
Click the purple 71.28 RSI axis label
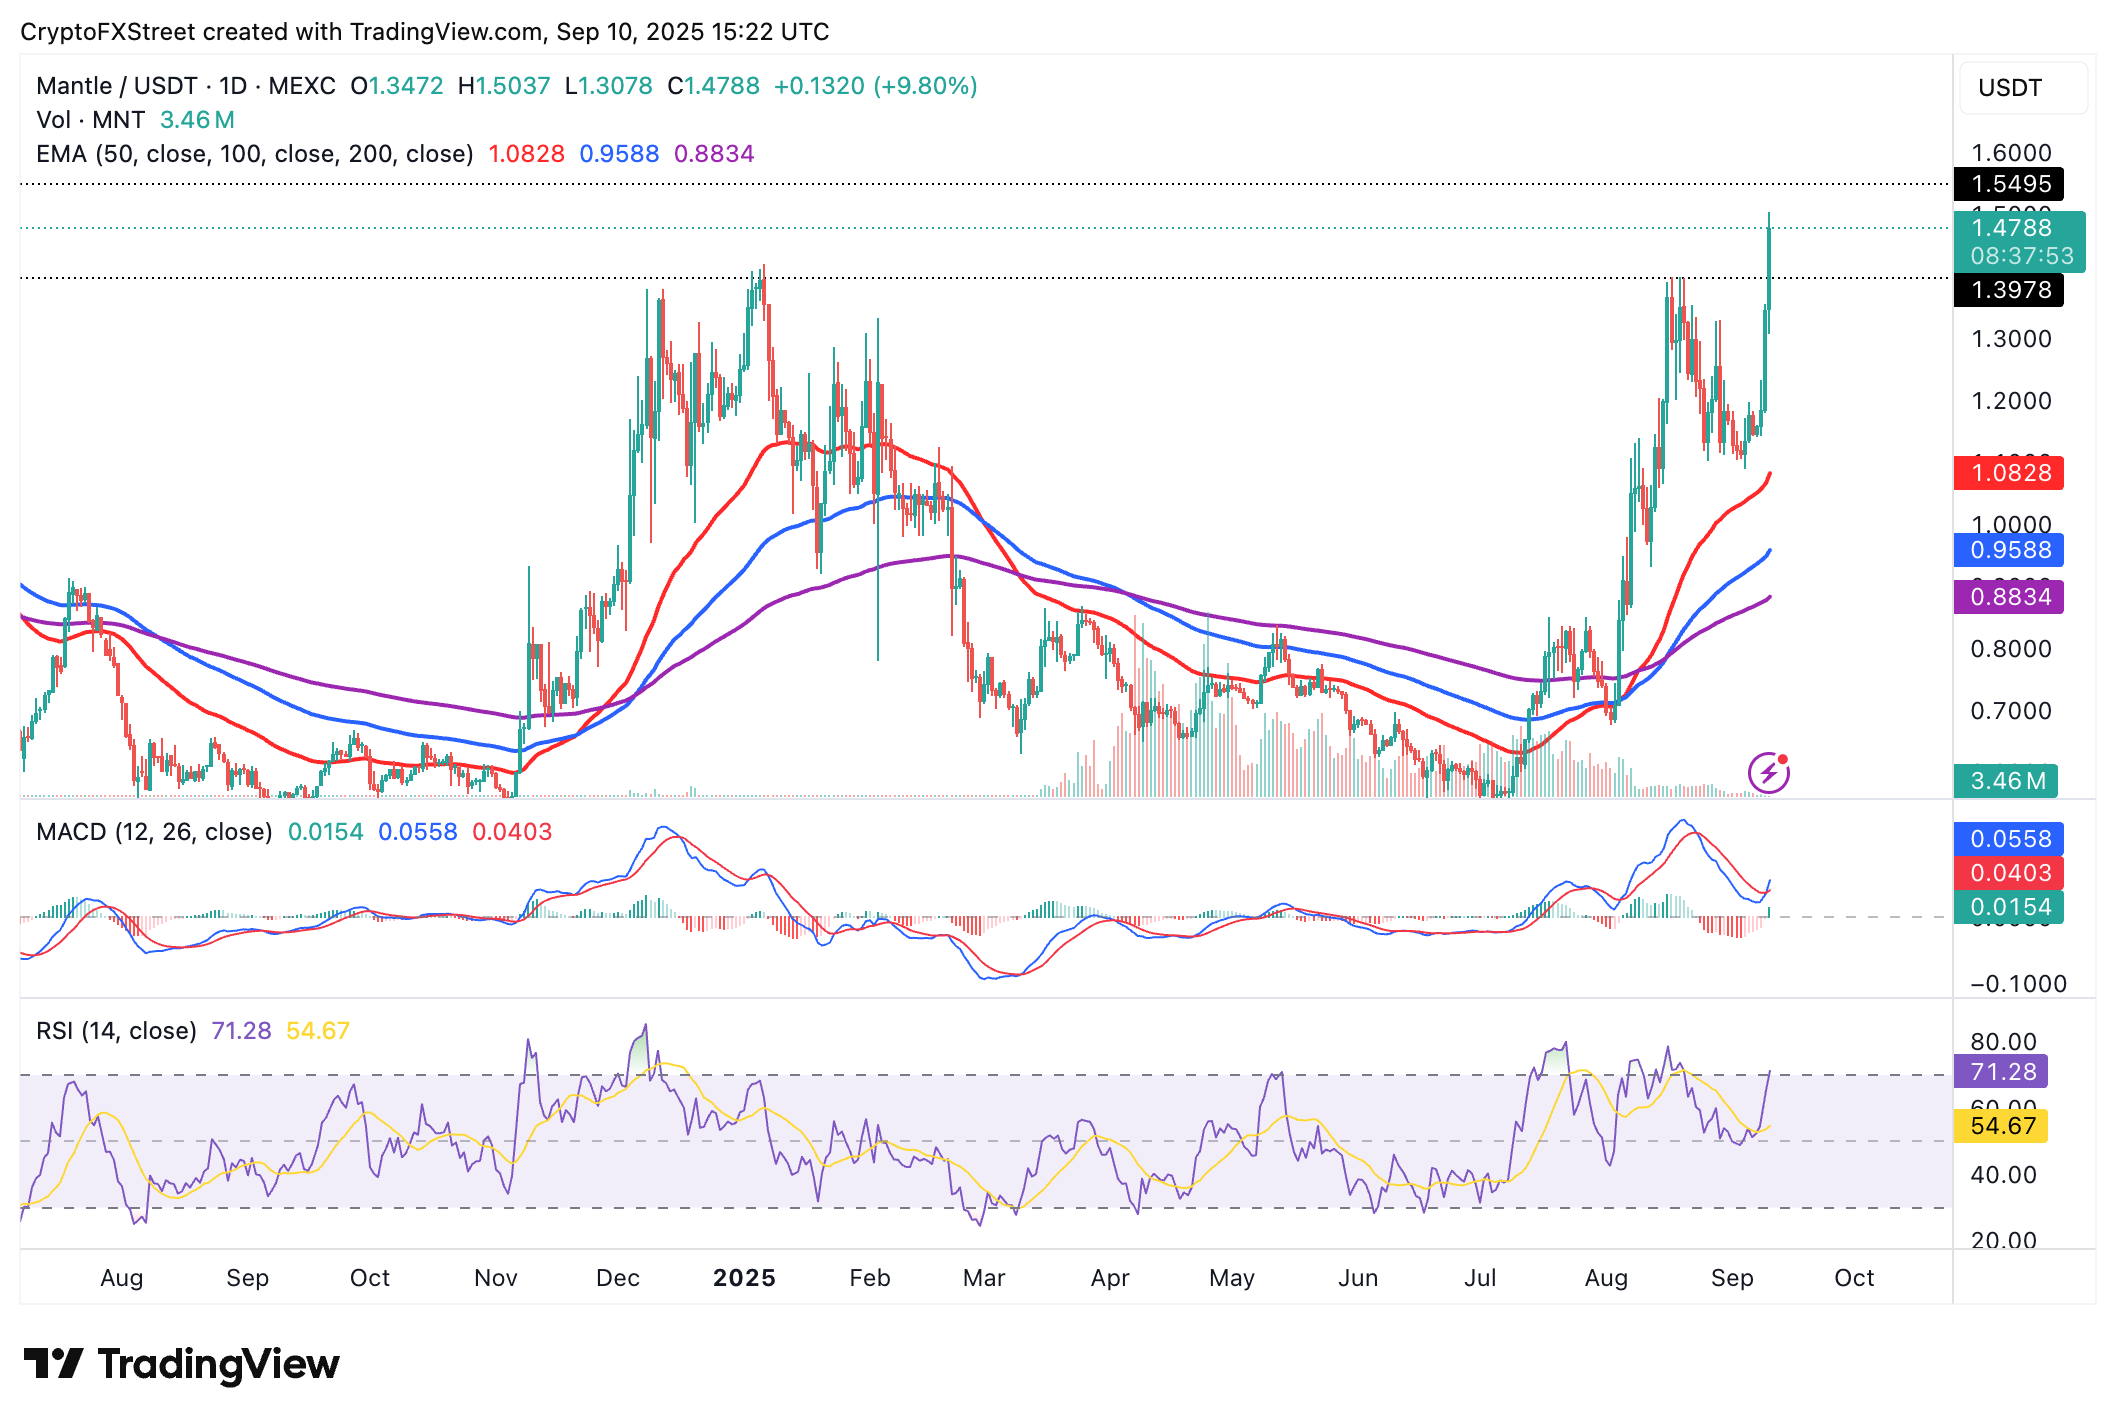[x=2001, y=1072]
